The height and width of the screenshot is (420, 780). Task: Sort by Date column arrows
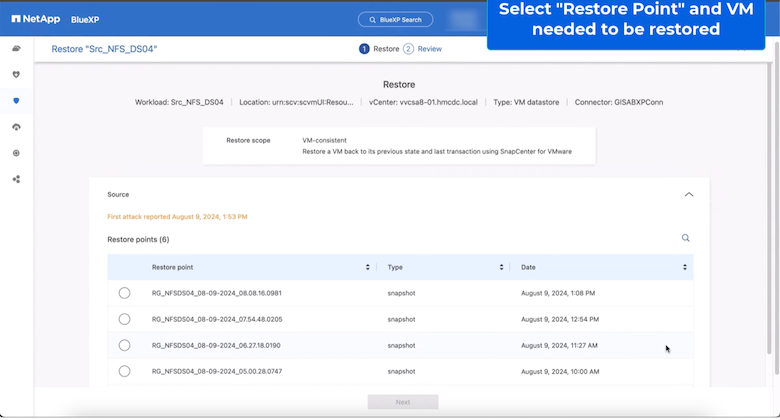685,267
